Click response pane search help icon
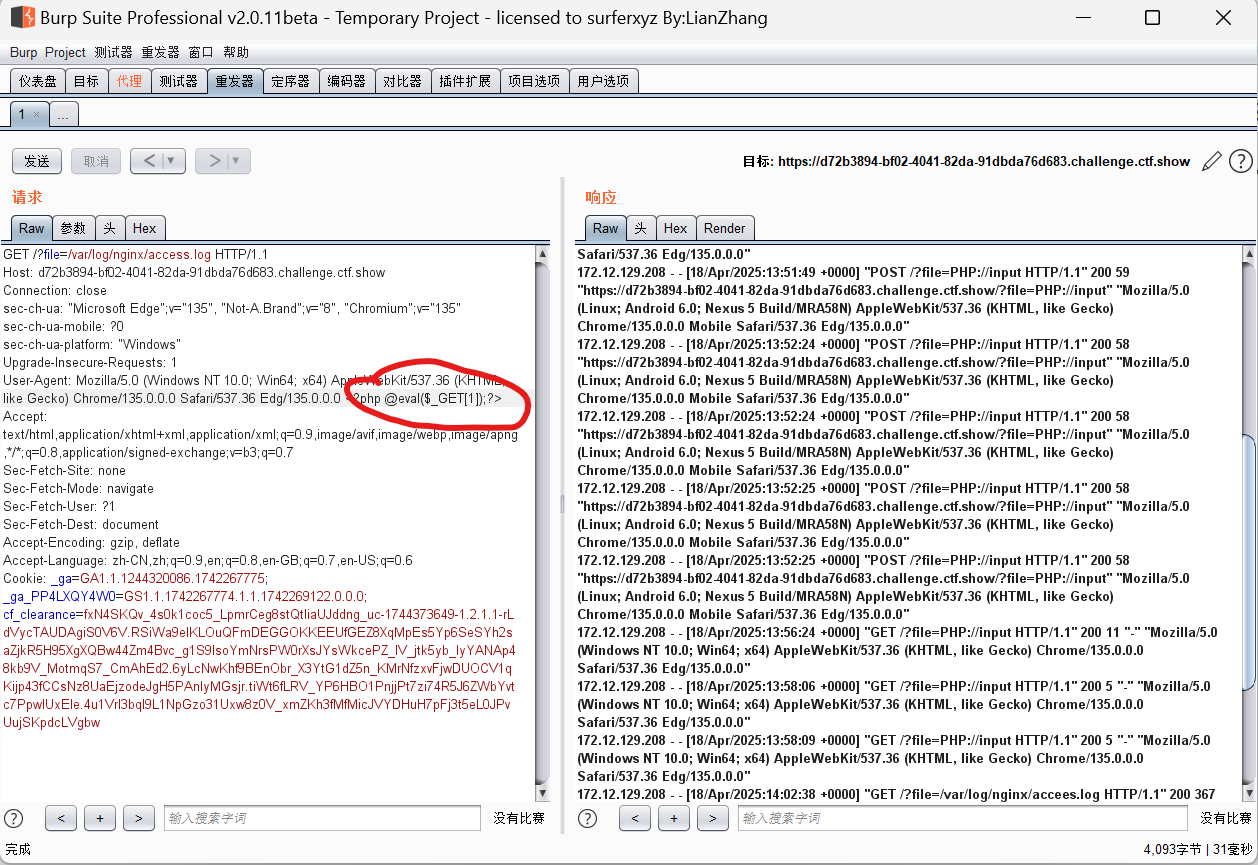This screenshot has height=865, width=1258. (x=588, y=818)
